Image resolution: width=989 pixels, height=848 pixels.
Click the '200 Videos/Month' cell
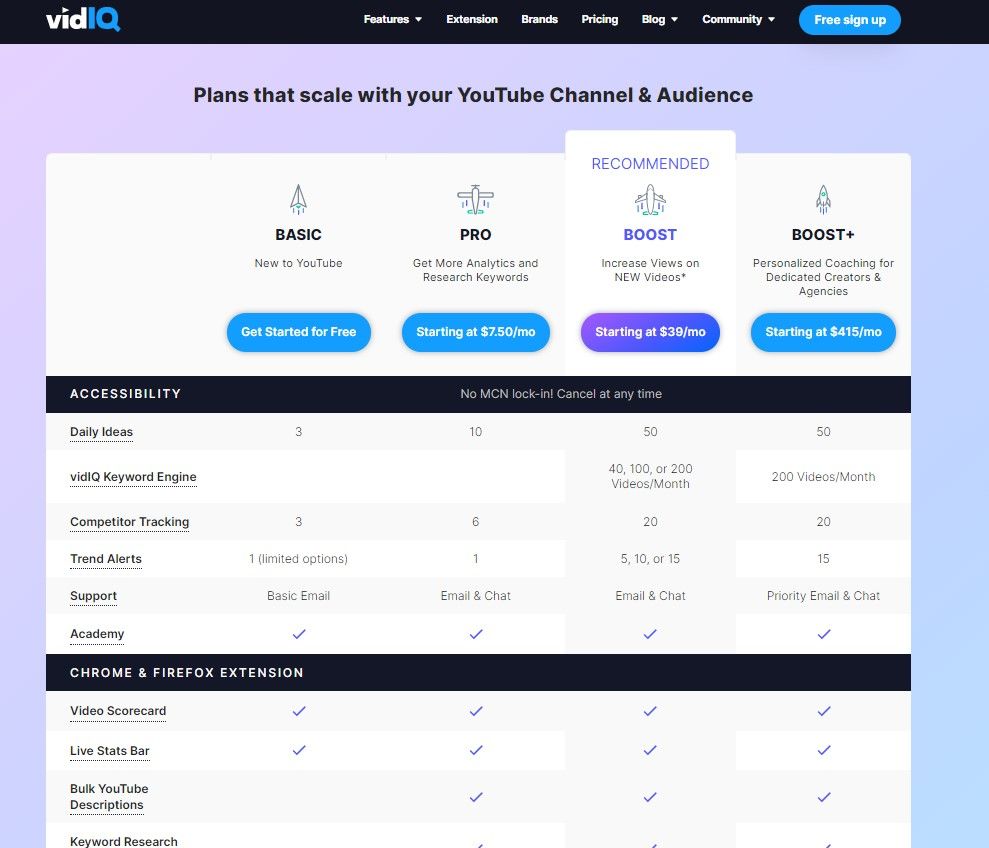823,477
